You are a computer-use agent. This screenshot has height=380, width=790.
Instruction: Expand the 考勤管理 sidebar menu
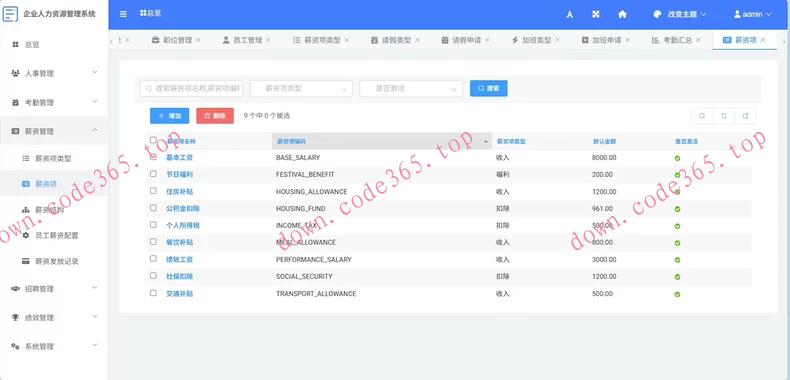click(54, 102)
